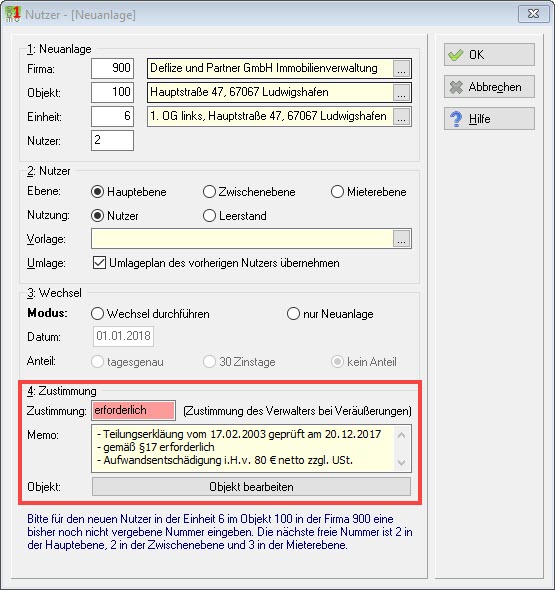Close the Nutzer Neuanlage dialog
Image resolution: width=555 pixels, height=590 pixels.
[x=533, y=14]
